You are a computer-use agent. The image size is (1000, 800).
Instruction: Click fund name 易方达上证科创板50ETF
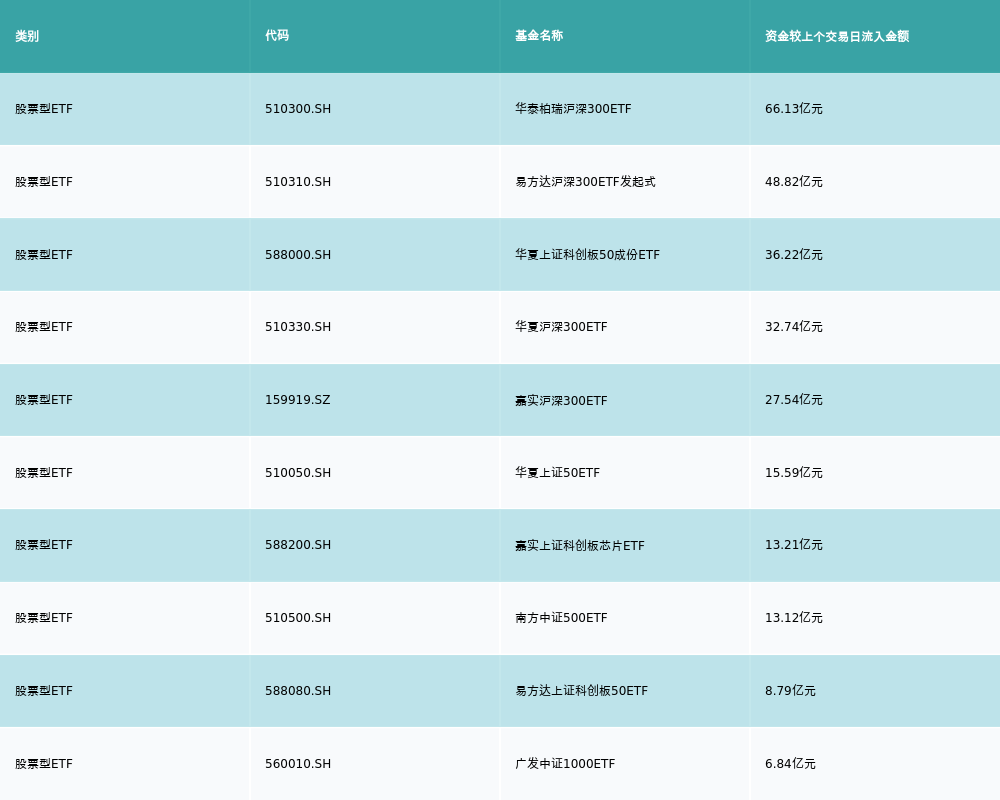(581, 691)
